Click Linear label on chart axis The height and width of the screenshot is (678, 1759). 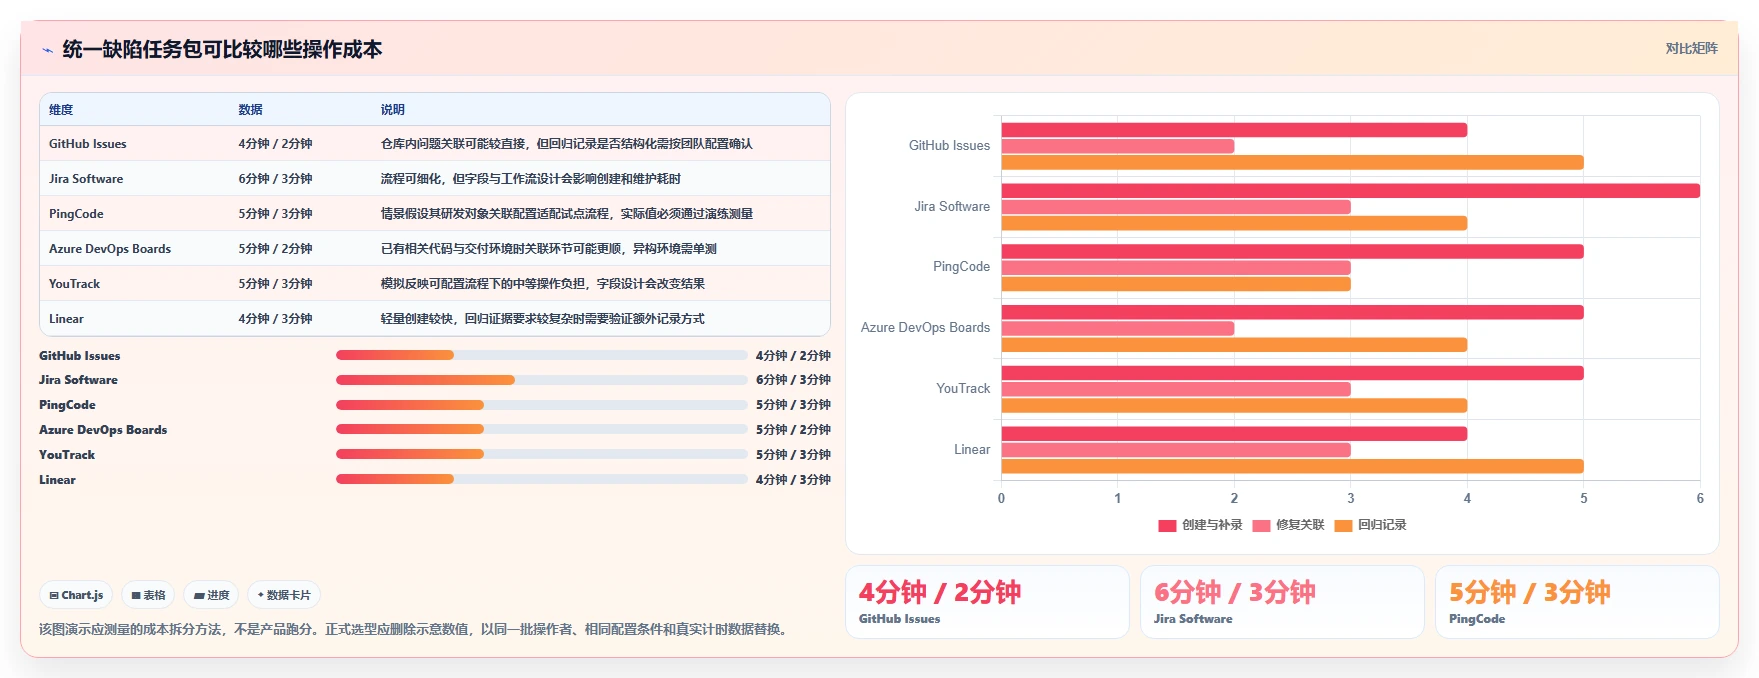(972, 450)
